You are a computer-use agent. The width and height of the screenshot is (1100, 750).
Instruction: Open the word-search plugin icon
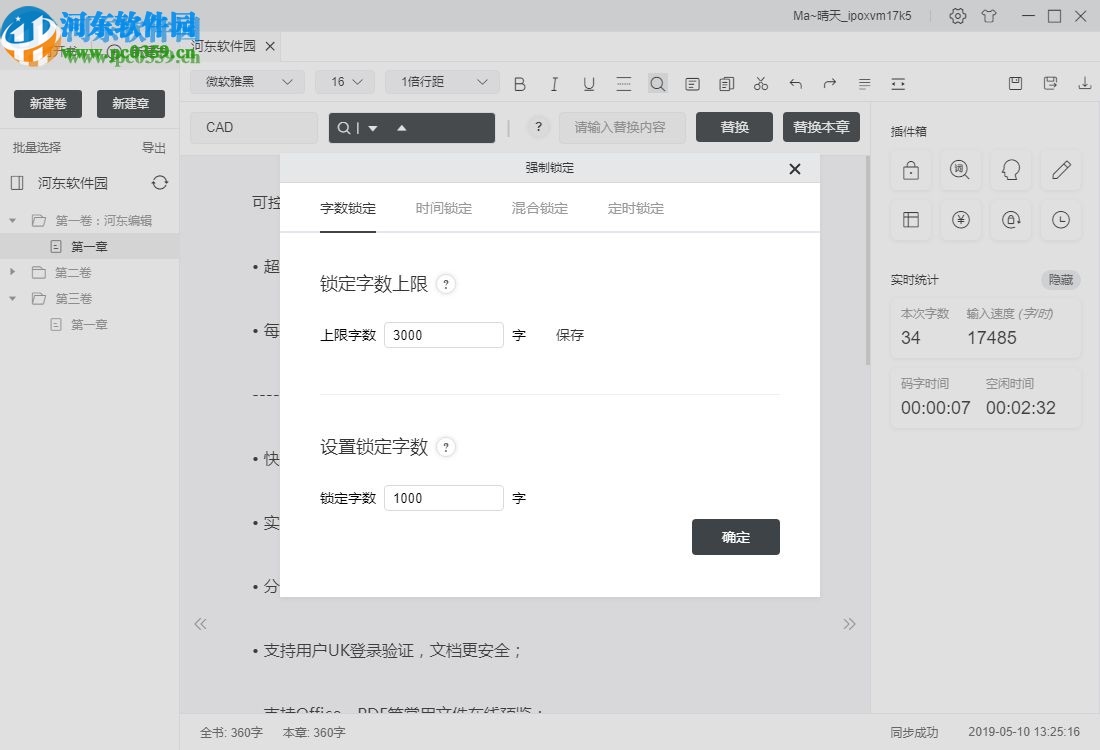tap(960, 170)
